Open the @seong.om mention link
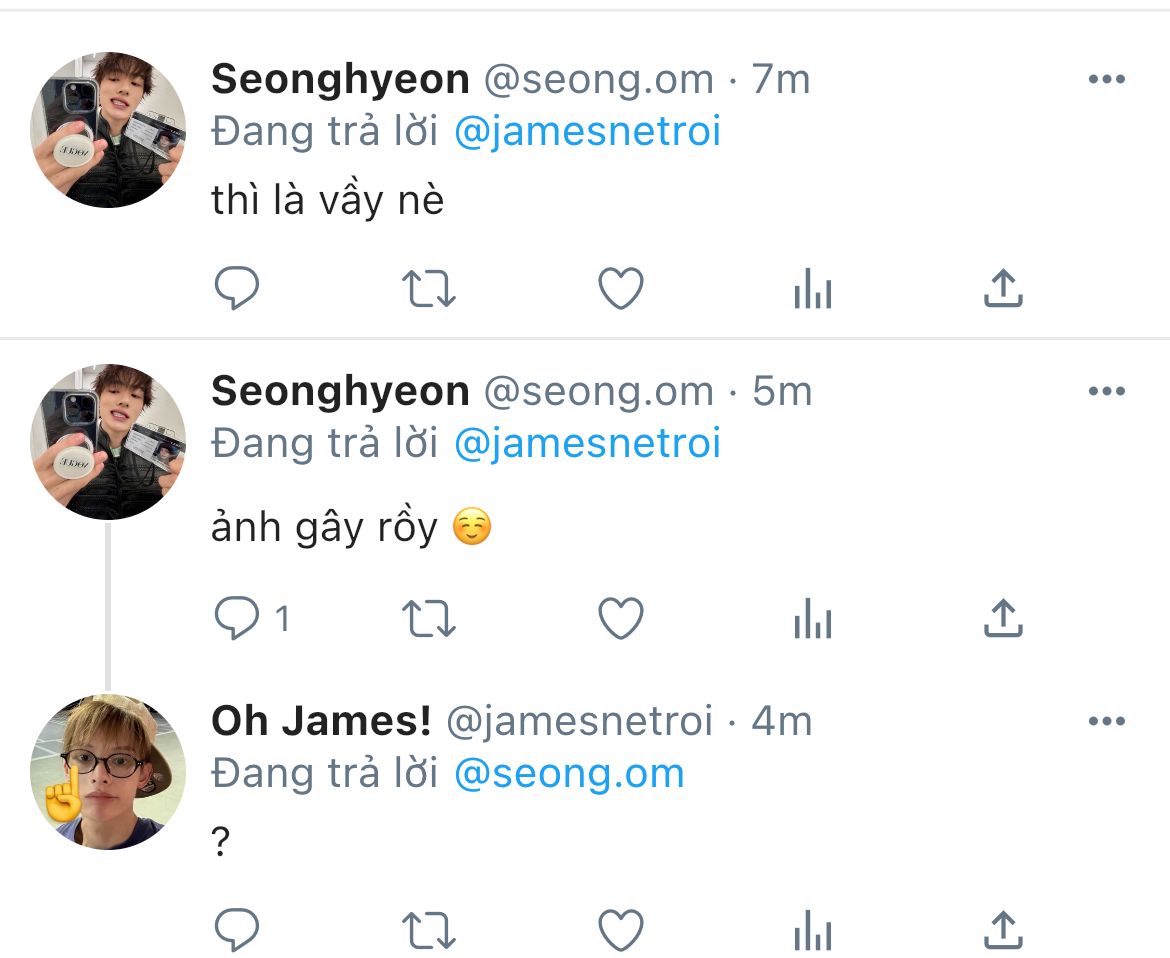1170x958 pixels. pos(569,774)
